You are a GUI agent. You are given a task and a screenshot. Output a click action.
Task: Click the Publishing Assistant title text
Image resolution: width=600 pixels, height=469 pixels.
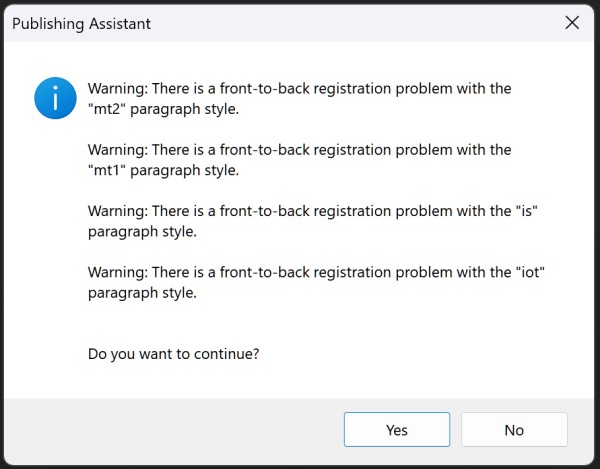(x=82, y=24)
